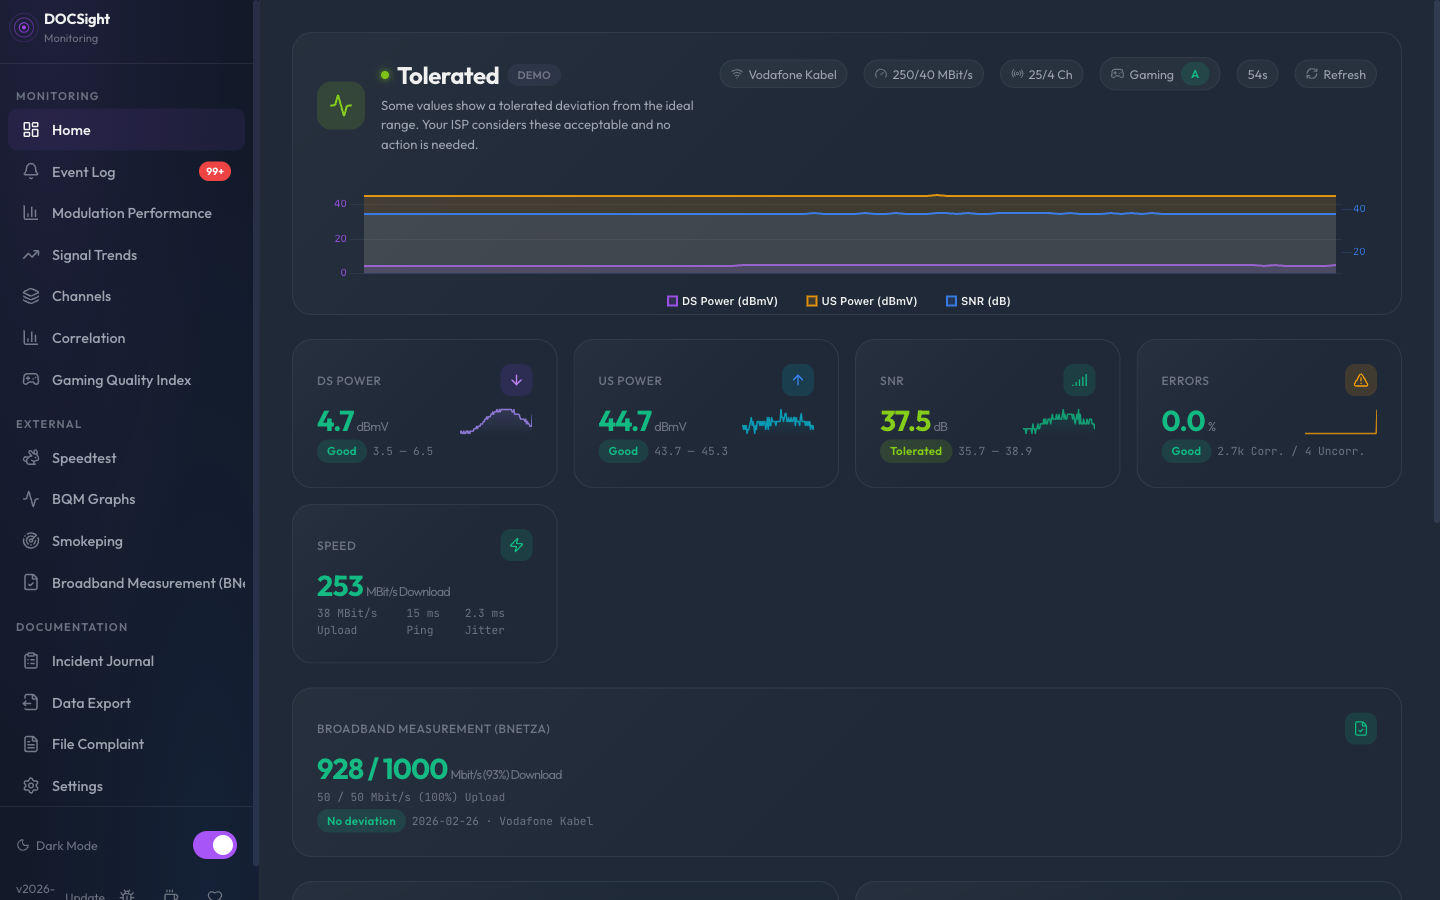Launch Speedtest from the External section
The image size is (1440, 900).
(x=84, y=458)
